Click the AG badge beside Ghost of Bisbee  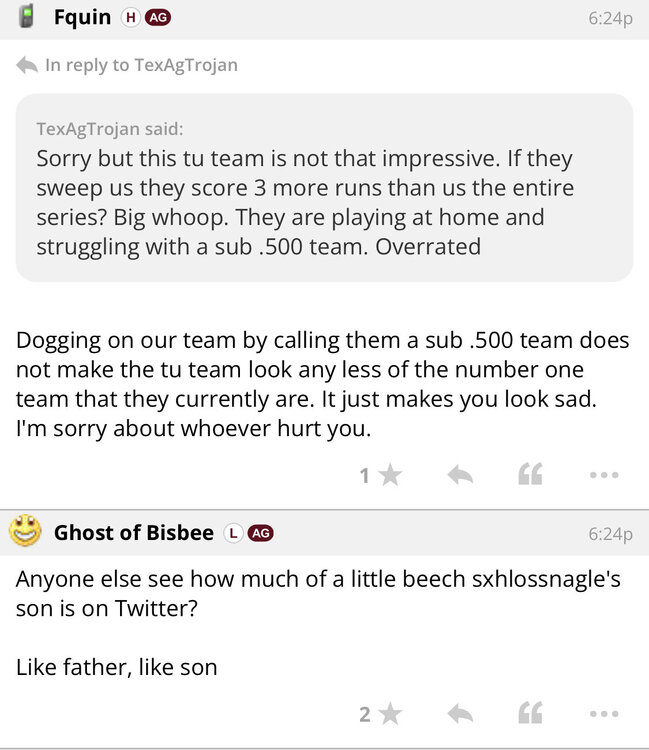[260, 533]
